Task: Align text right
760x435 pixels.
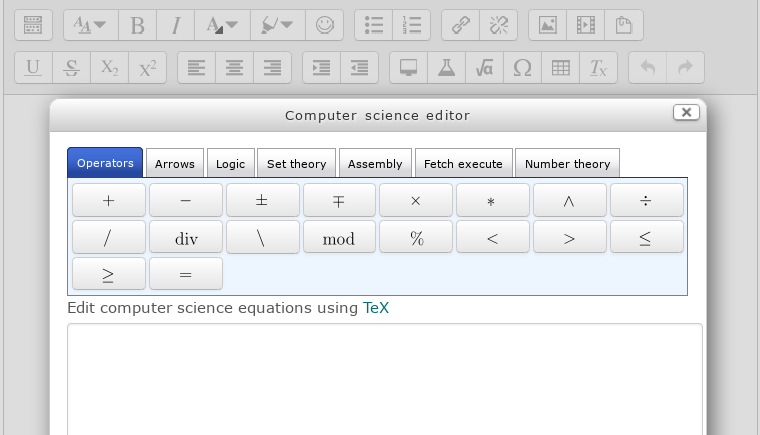Action: pyautogui.click(x=272, y=67)
